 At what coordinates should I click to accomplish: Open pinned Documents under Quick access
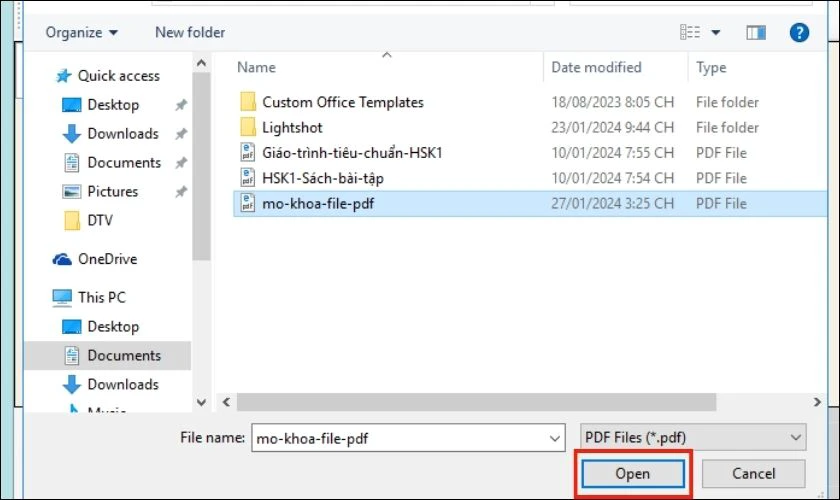pyautogui.click(x=124, y=162)
